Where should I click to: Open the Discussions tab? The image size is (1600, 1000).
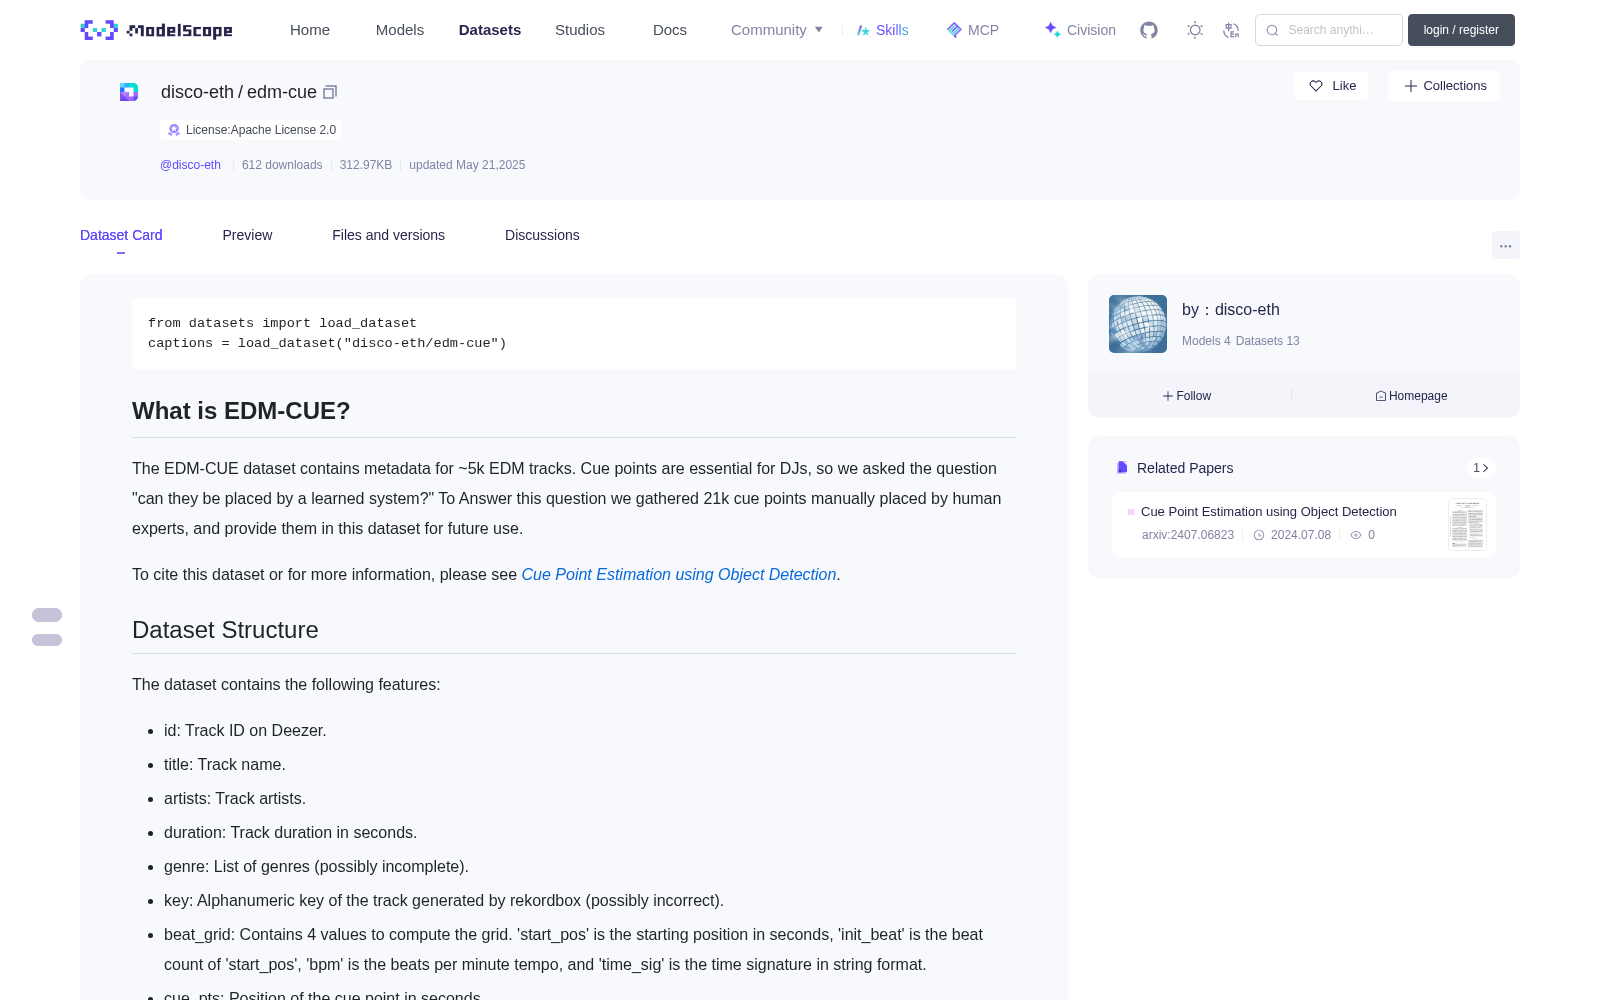[542, 235]
